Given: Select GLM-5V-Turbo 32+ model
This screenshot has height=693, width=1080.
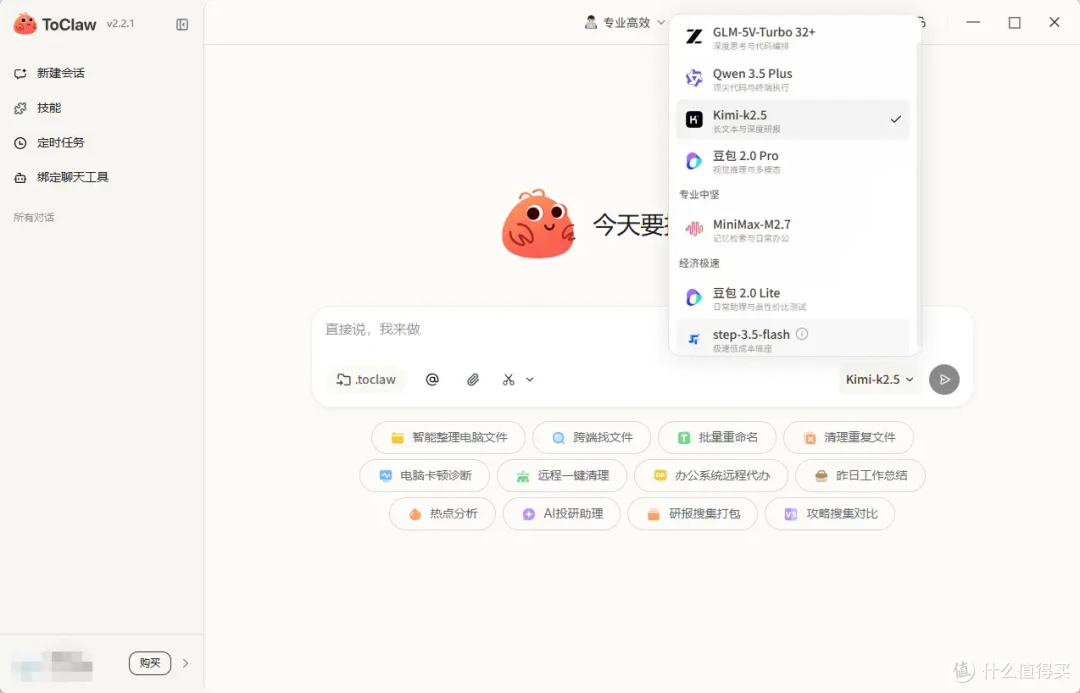Looking at the screenshot, I should 793,37.
